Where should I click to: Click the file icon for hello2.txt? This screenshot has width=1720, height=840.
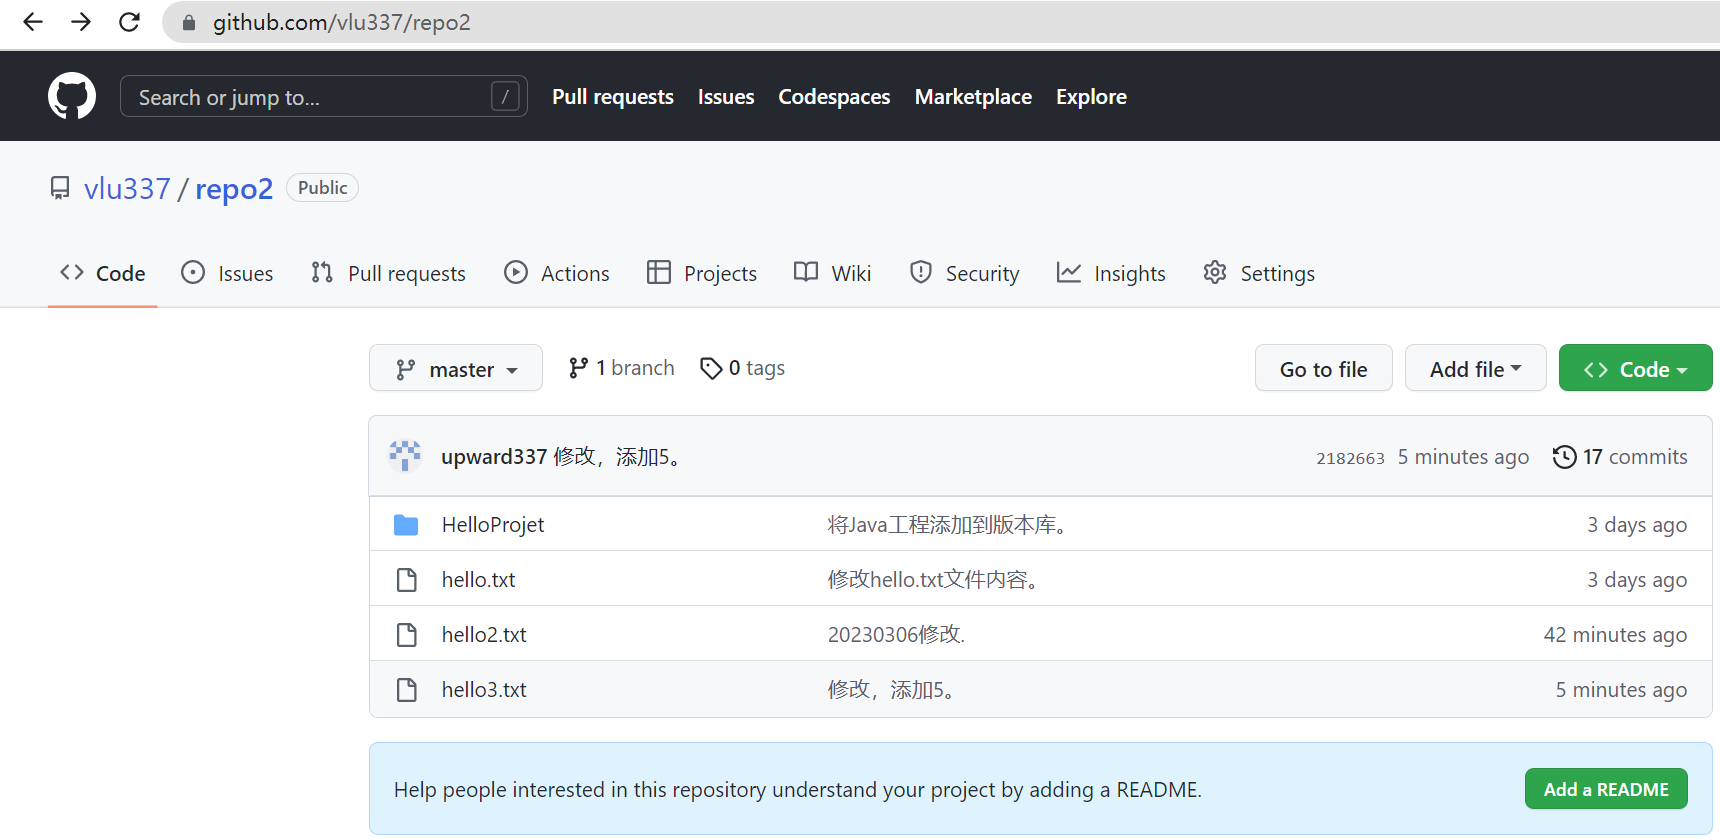pos(406,635)
